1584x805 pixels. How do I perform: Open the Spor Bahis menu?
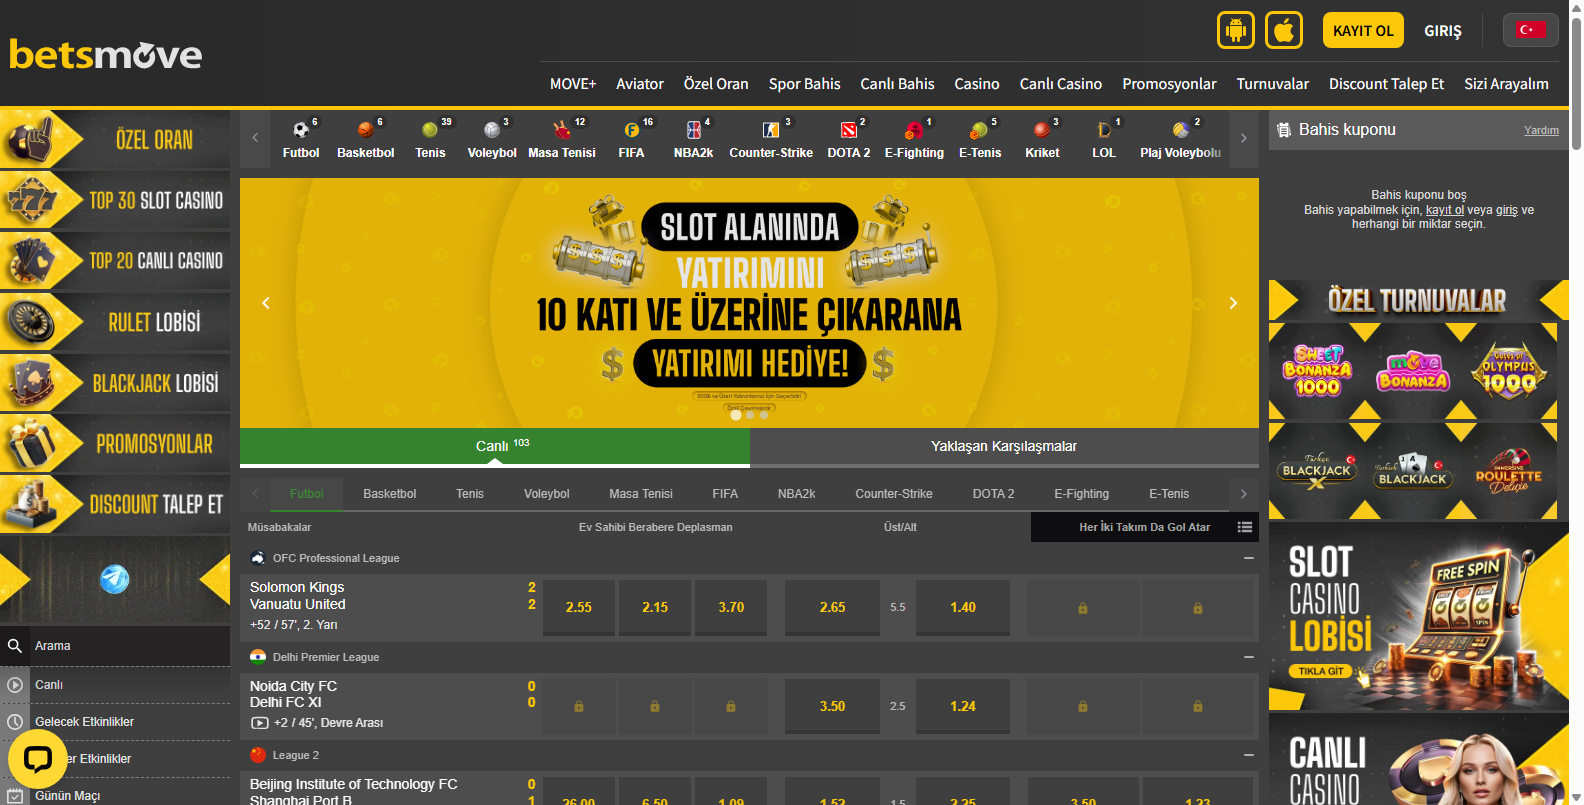tap(804, 84)
